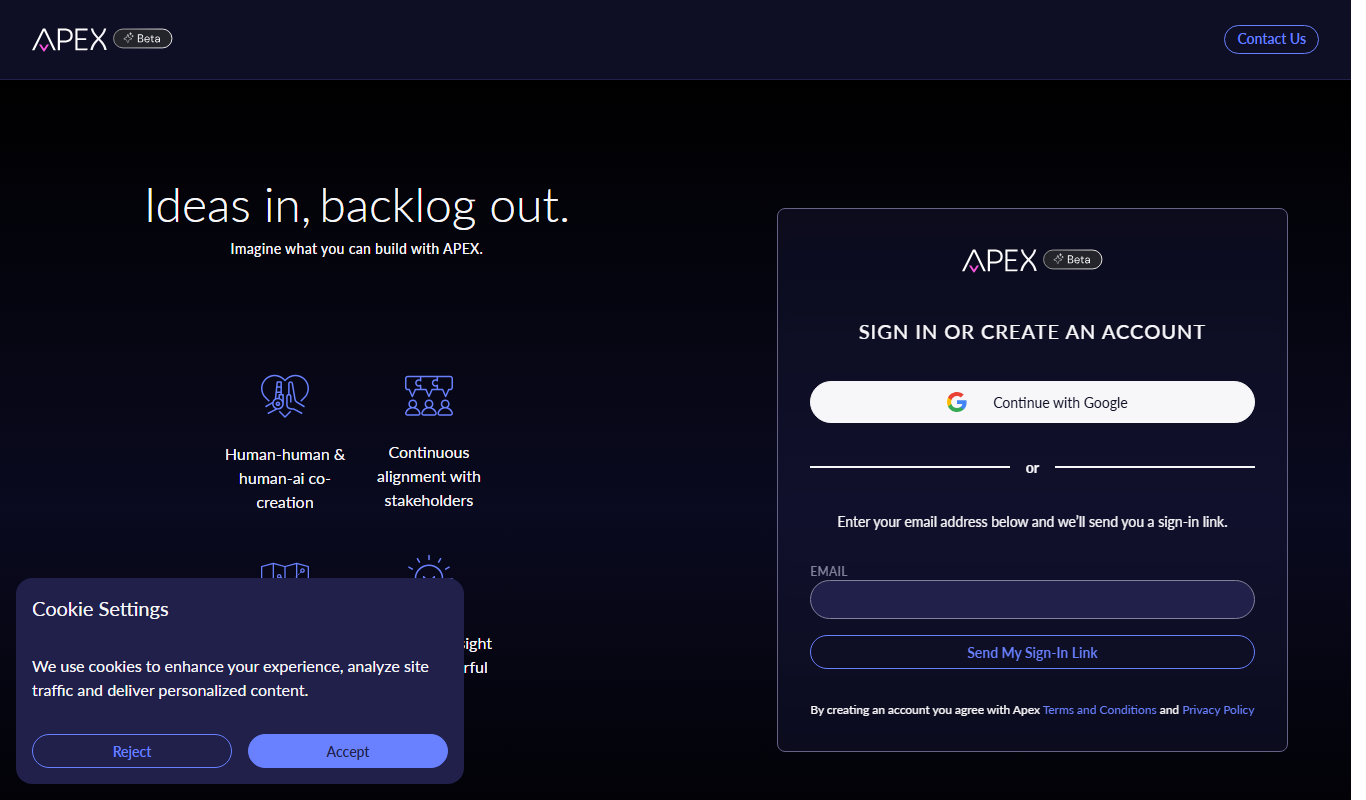1366x800 pixels.
Task: Click the stakeholders alignment group icon
Action: 429,395
